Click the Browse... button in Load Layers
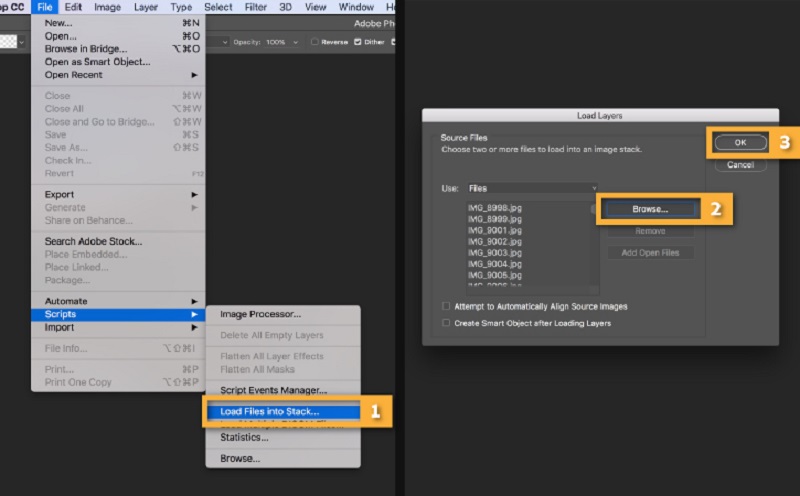 [650, 209]
